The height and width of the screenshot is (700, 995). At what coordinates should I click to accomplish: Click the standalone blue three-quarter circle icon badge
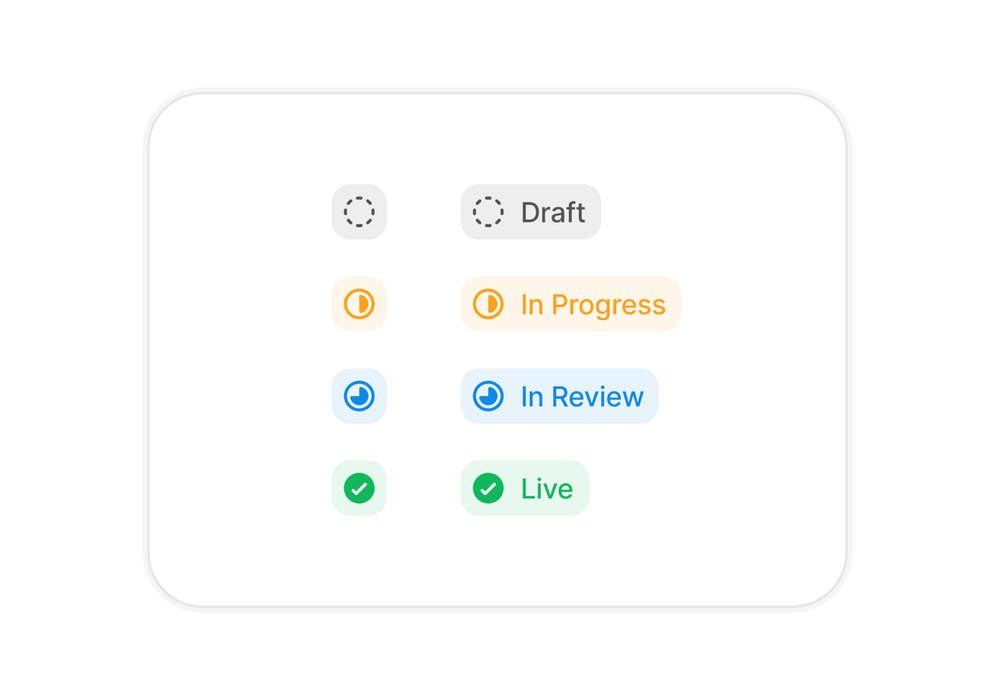(x=359, y=396)
